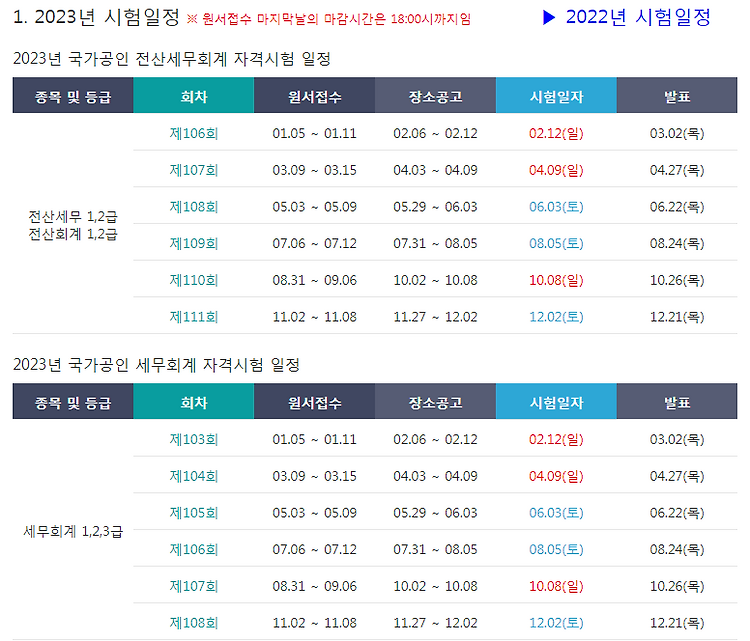This screenshot has height=641, width=750.
Task: Select 발표 '10.26(목)' in 제110회 row
Action: [677, 280]
